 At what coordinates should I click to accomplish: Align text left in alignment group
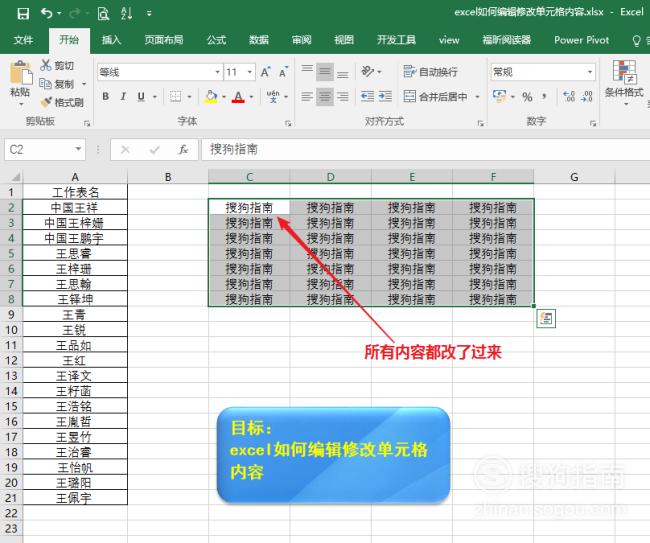(x=307, y=97)
